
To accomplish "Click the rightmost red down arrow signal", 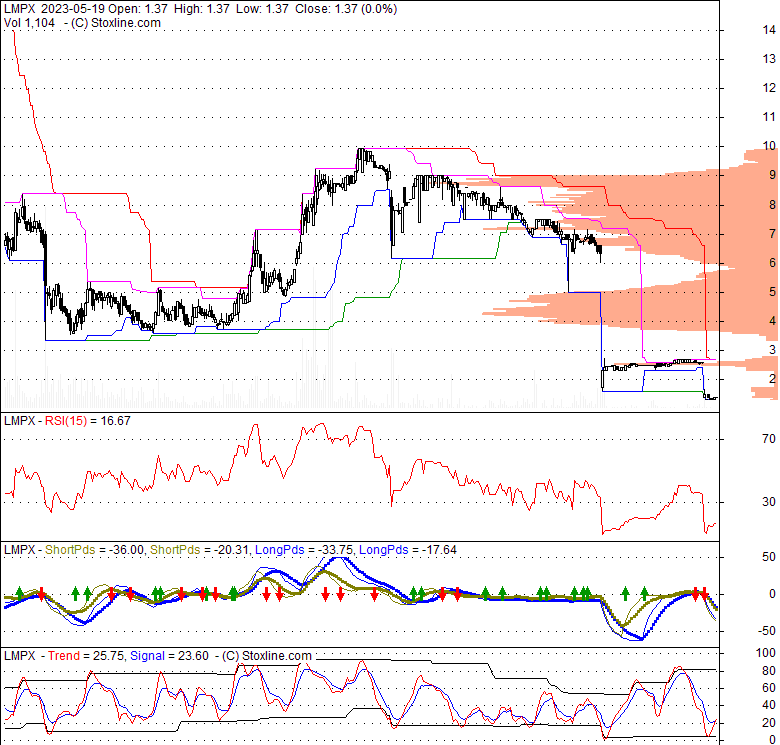I will [x=704, y=593].
